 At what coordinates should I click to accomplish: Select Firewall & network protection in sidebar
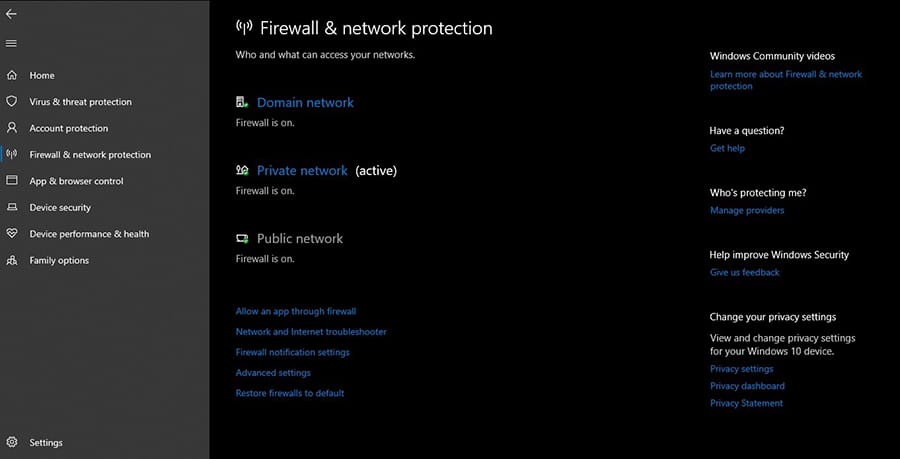(90, 155)
